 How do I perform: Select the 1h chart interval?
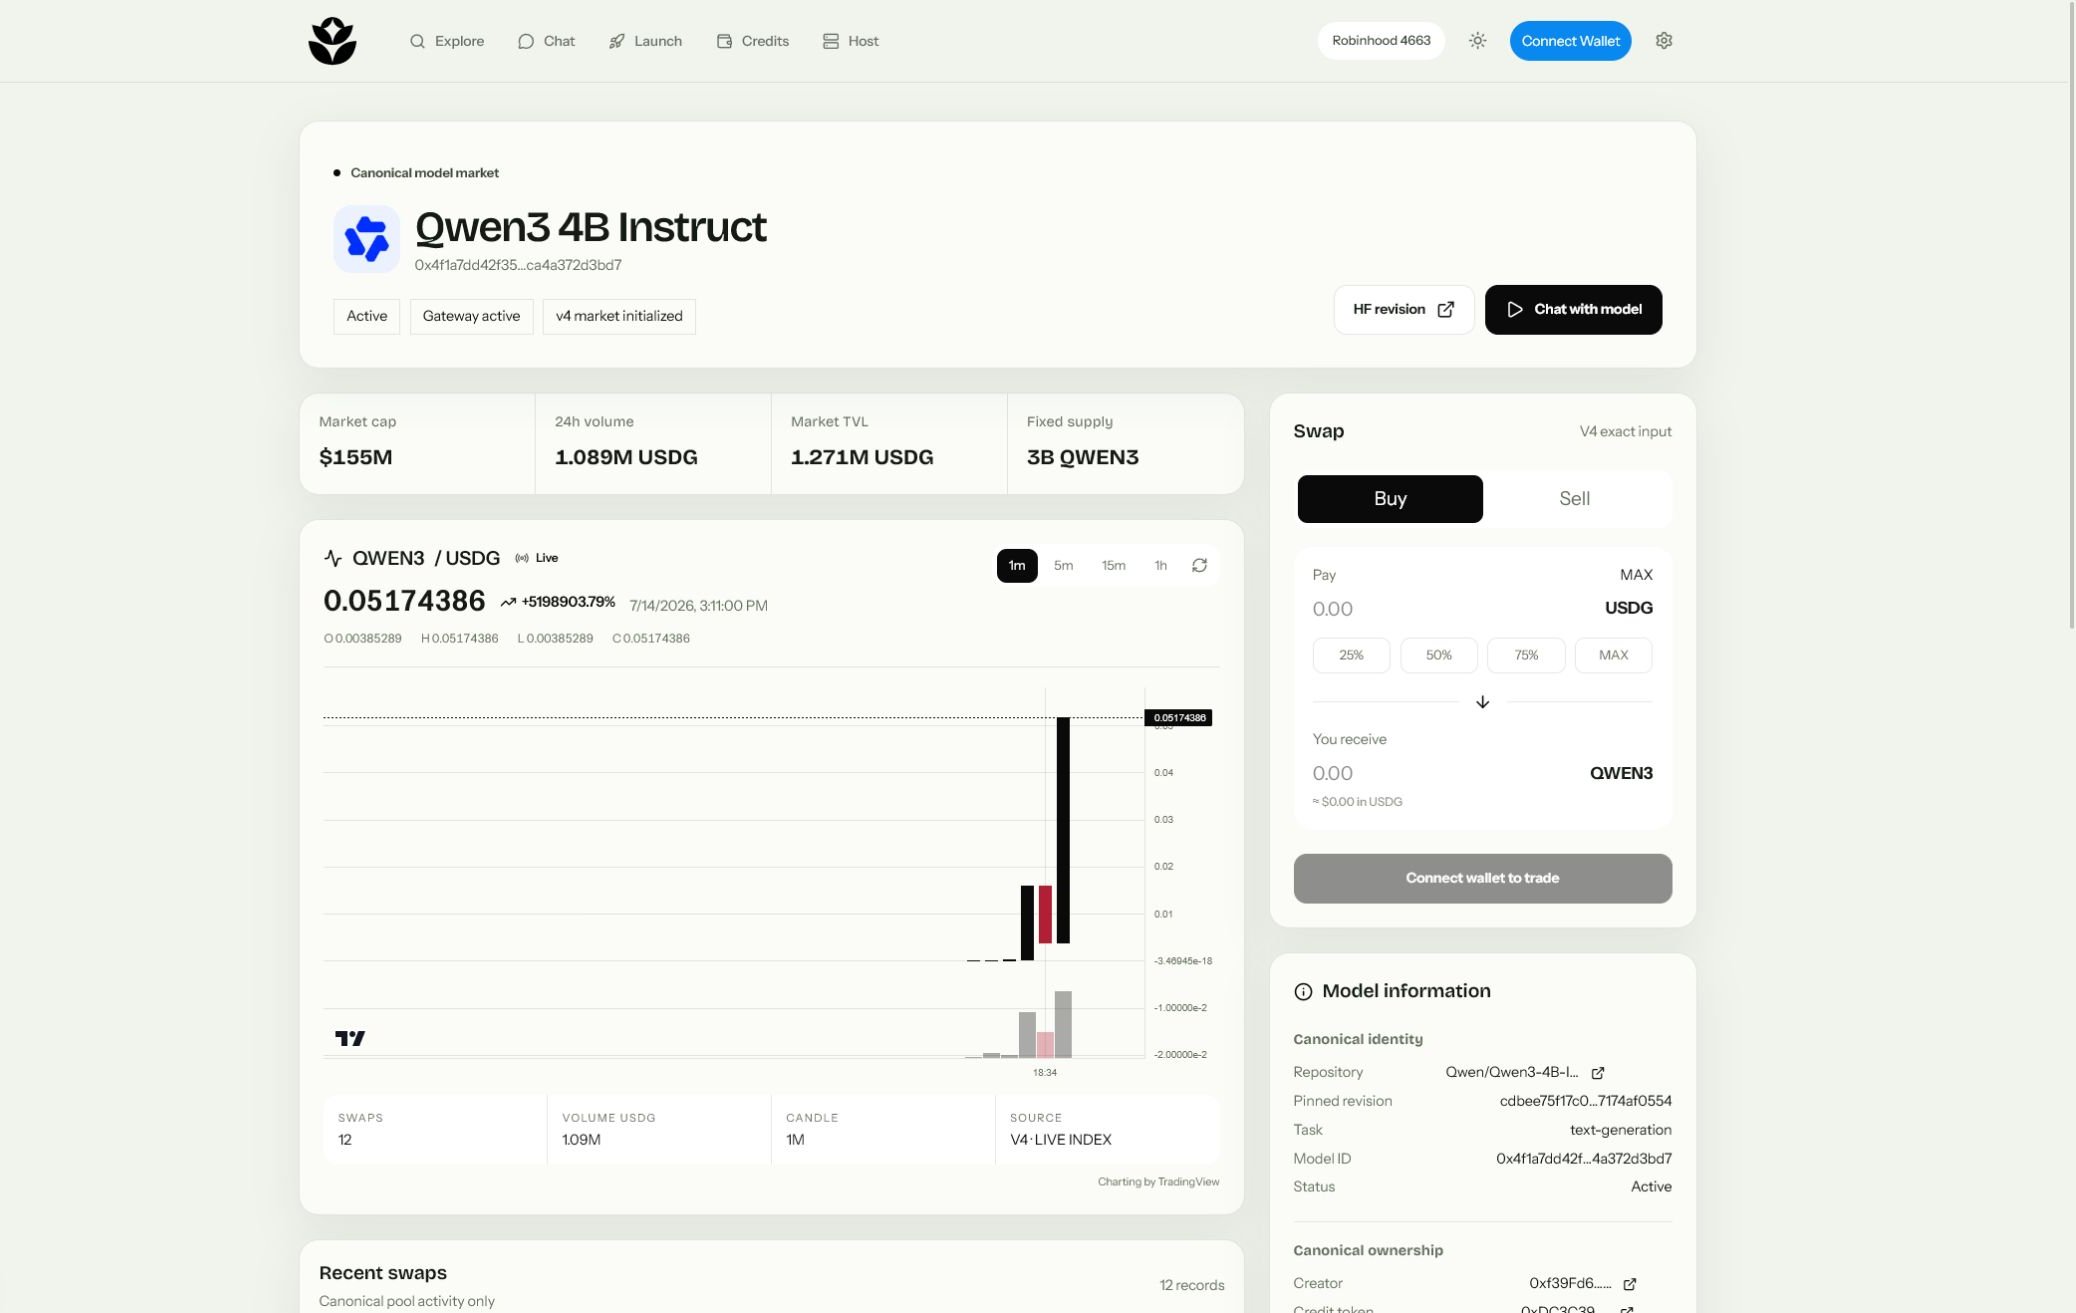1160,566
